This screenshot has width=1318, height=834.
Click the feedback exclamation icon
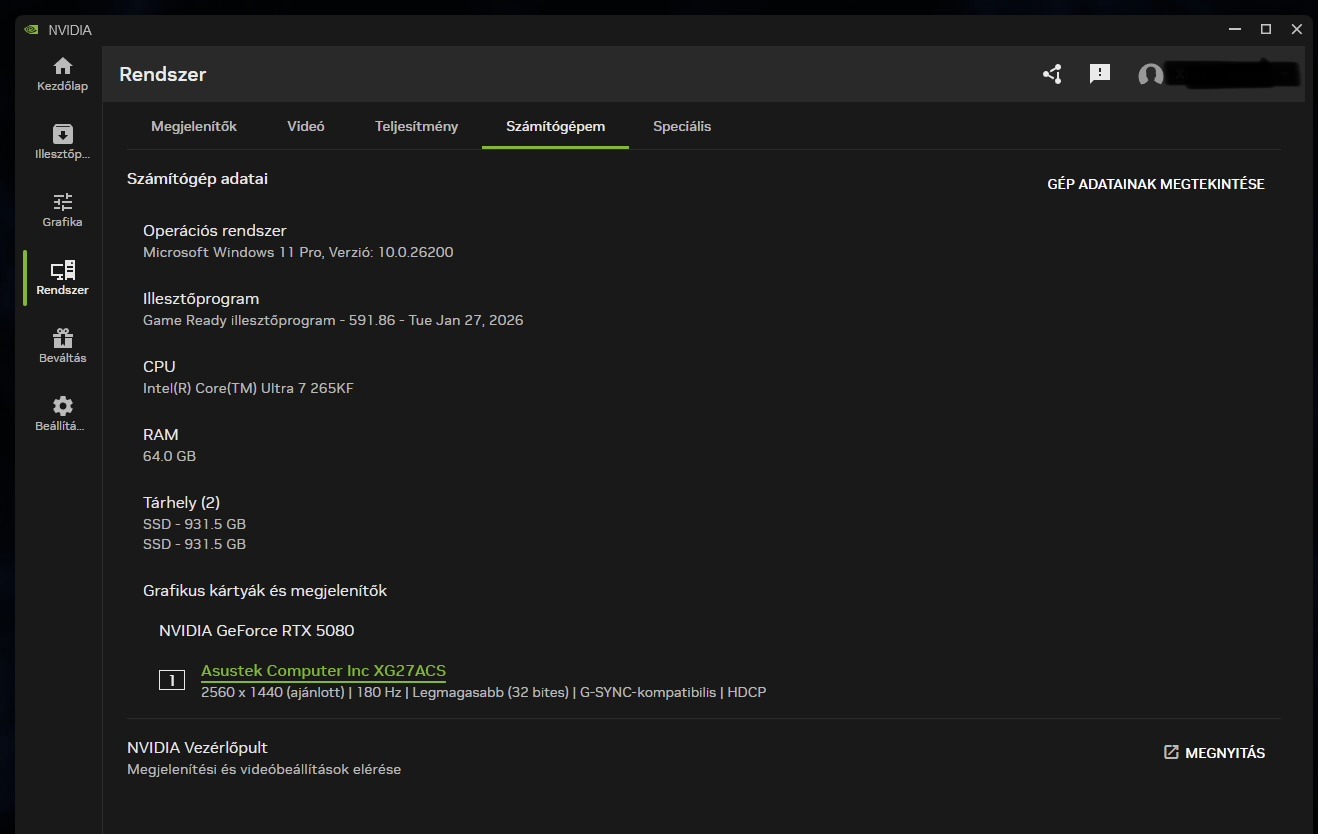coord(1100,74)
